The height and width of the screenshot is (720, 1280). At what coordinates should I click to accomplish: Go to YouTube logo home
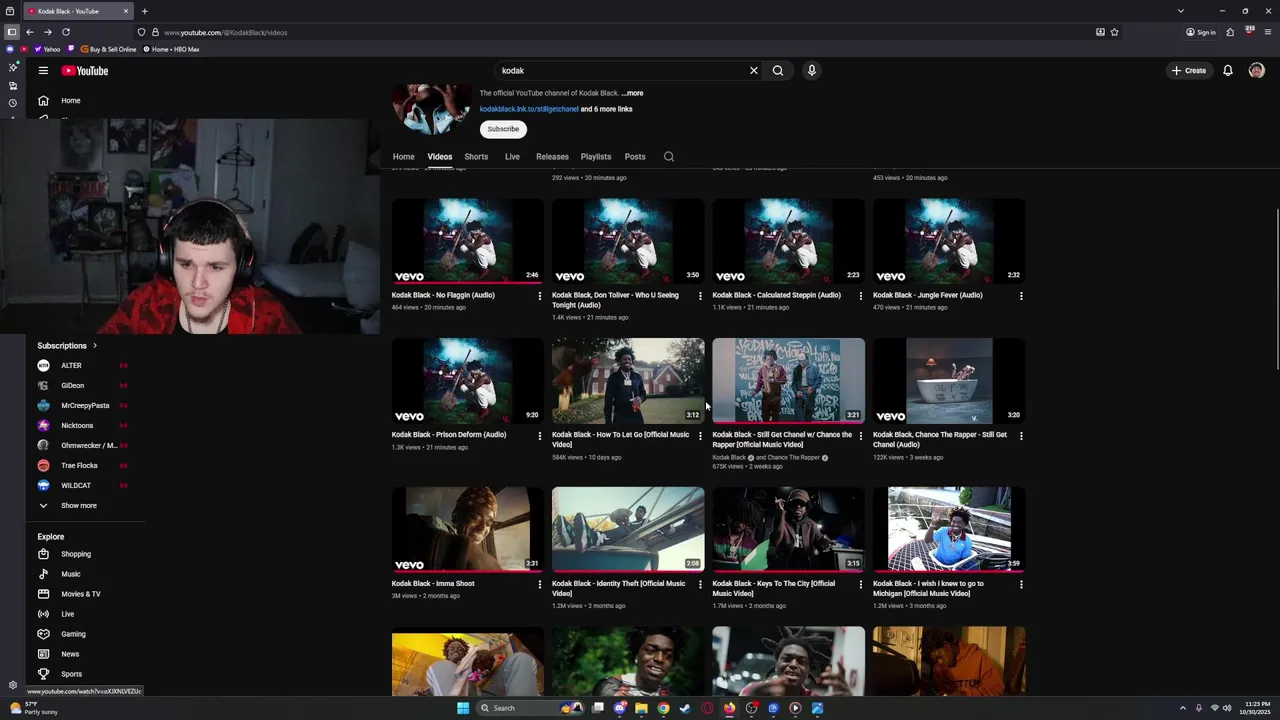(85, 70)
